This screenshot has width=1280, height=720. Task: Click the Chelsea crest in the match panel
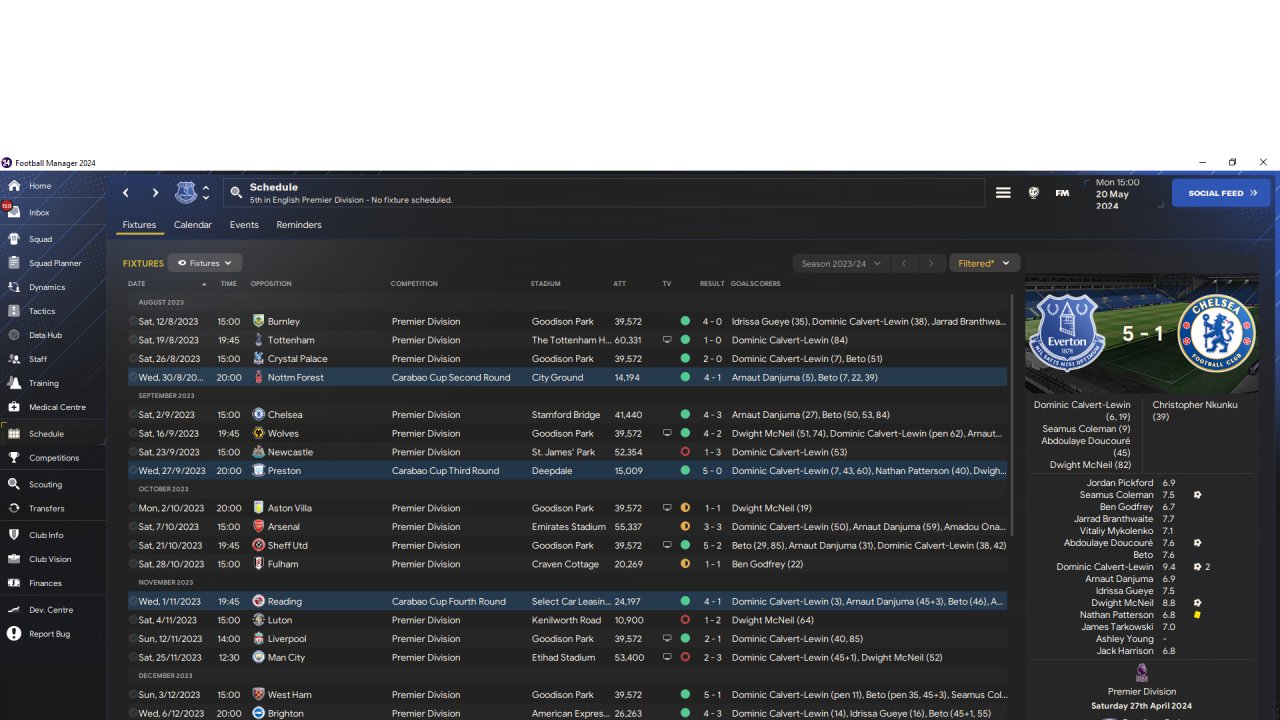(1216, 333)
